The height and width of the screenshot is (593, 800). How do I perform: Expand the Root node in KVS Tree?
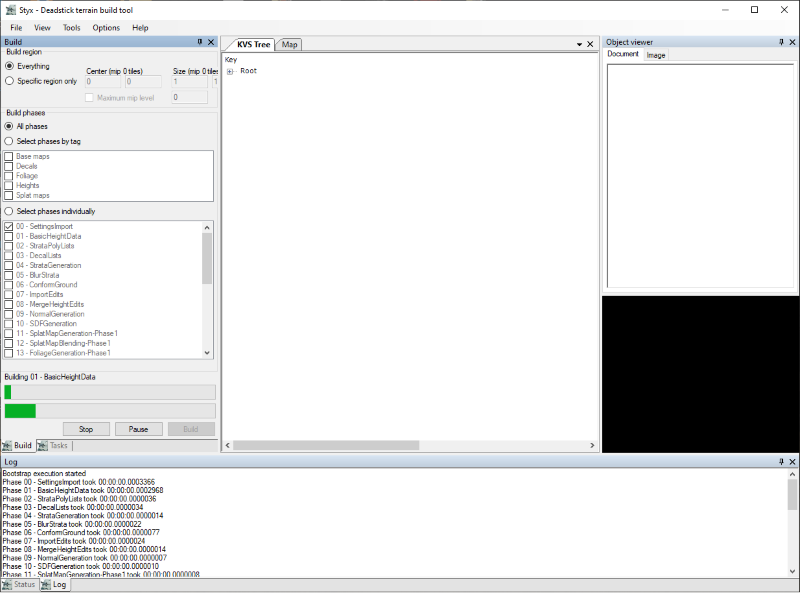click(230, 71)
